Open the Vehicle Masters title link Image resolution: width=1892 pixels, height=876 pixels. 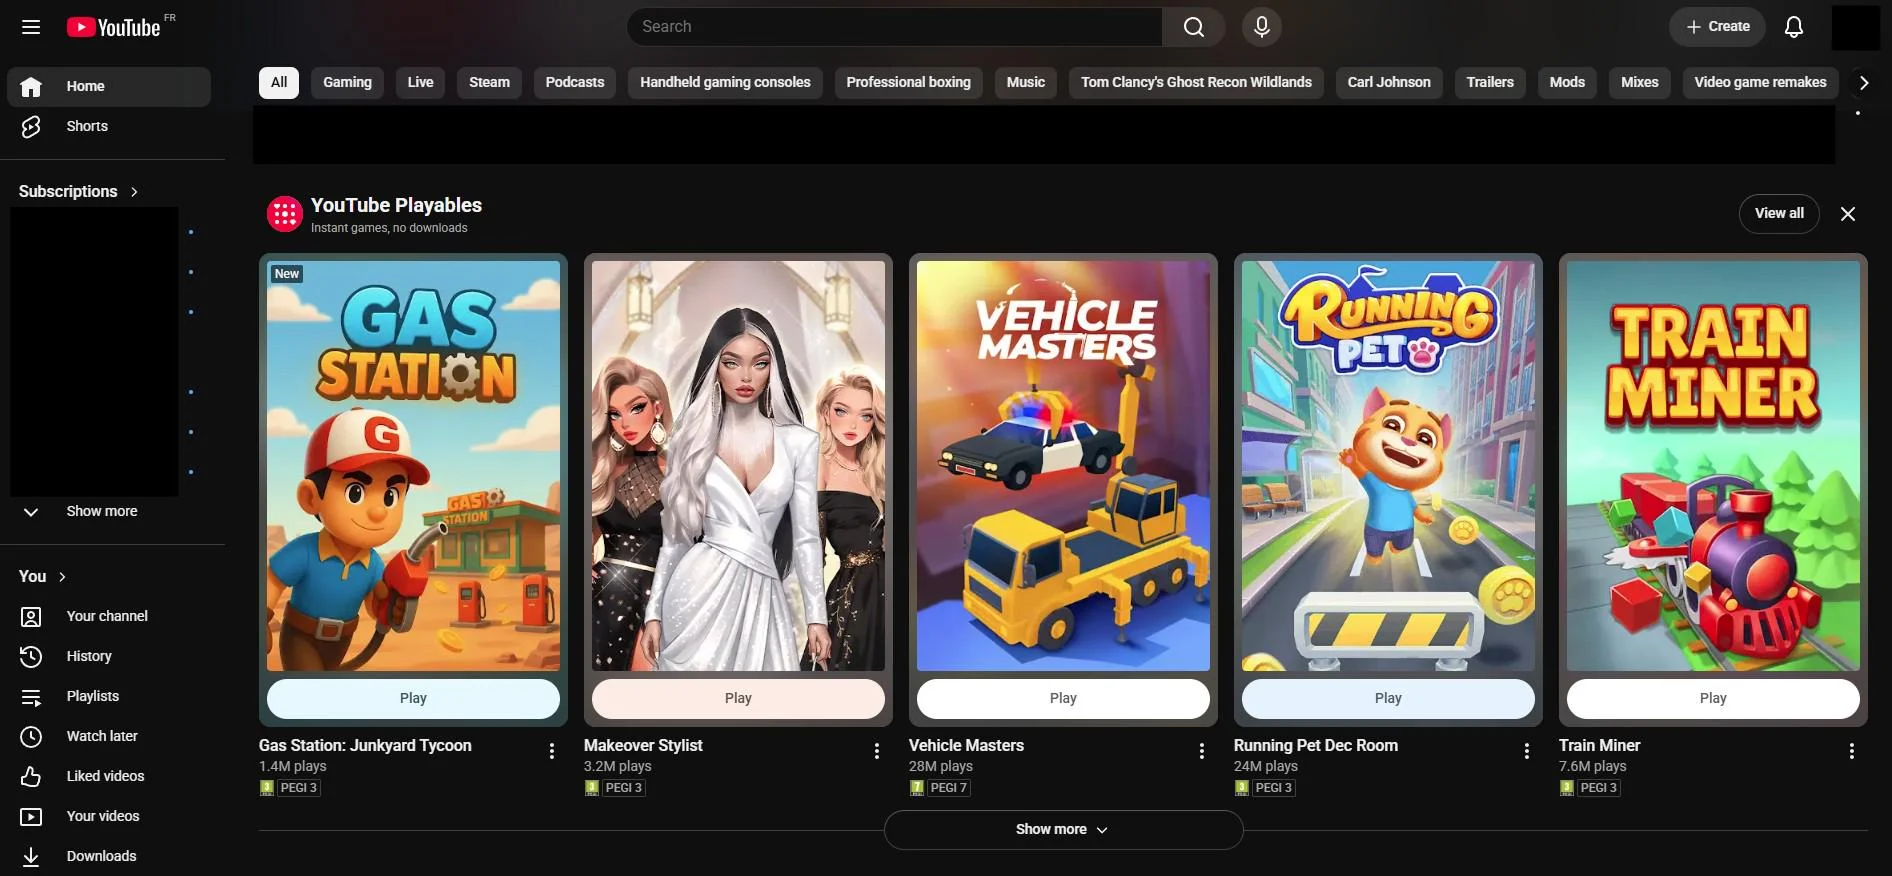966,746
